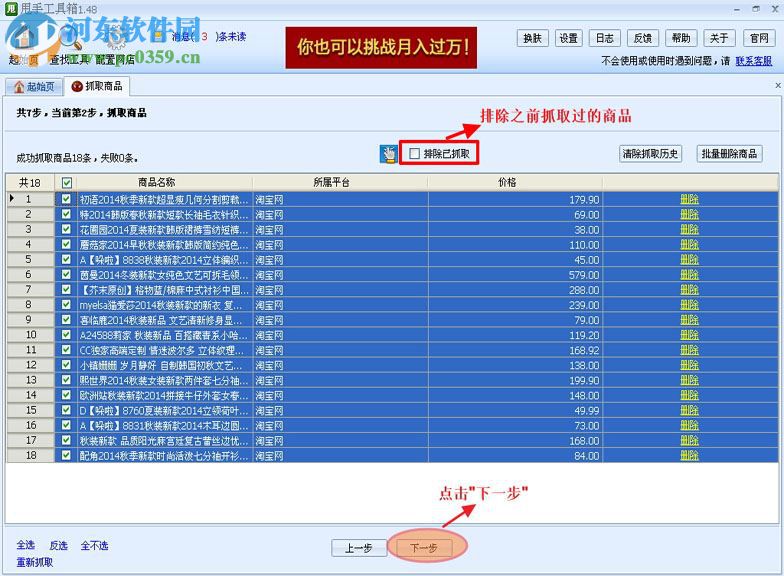Select the product name starting 欧洲站秋装新款2014
This screenshot has width=784, height=576.
[164, 395]
